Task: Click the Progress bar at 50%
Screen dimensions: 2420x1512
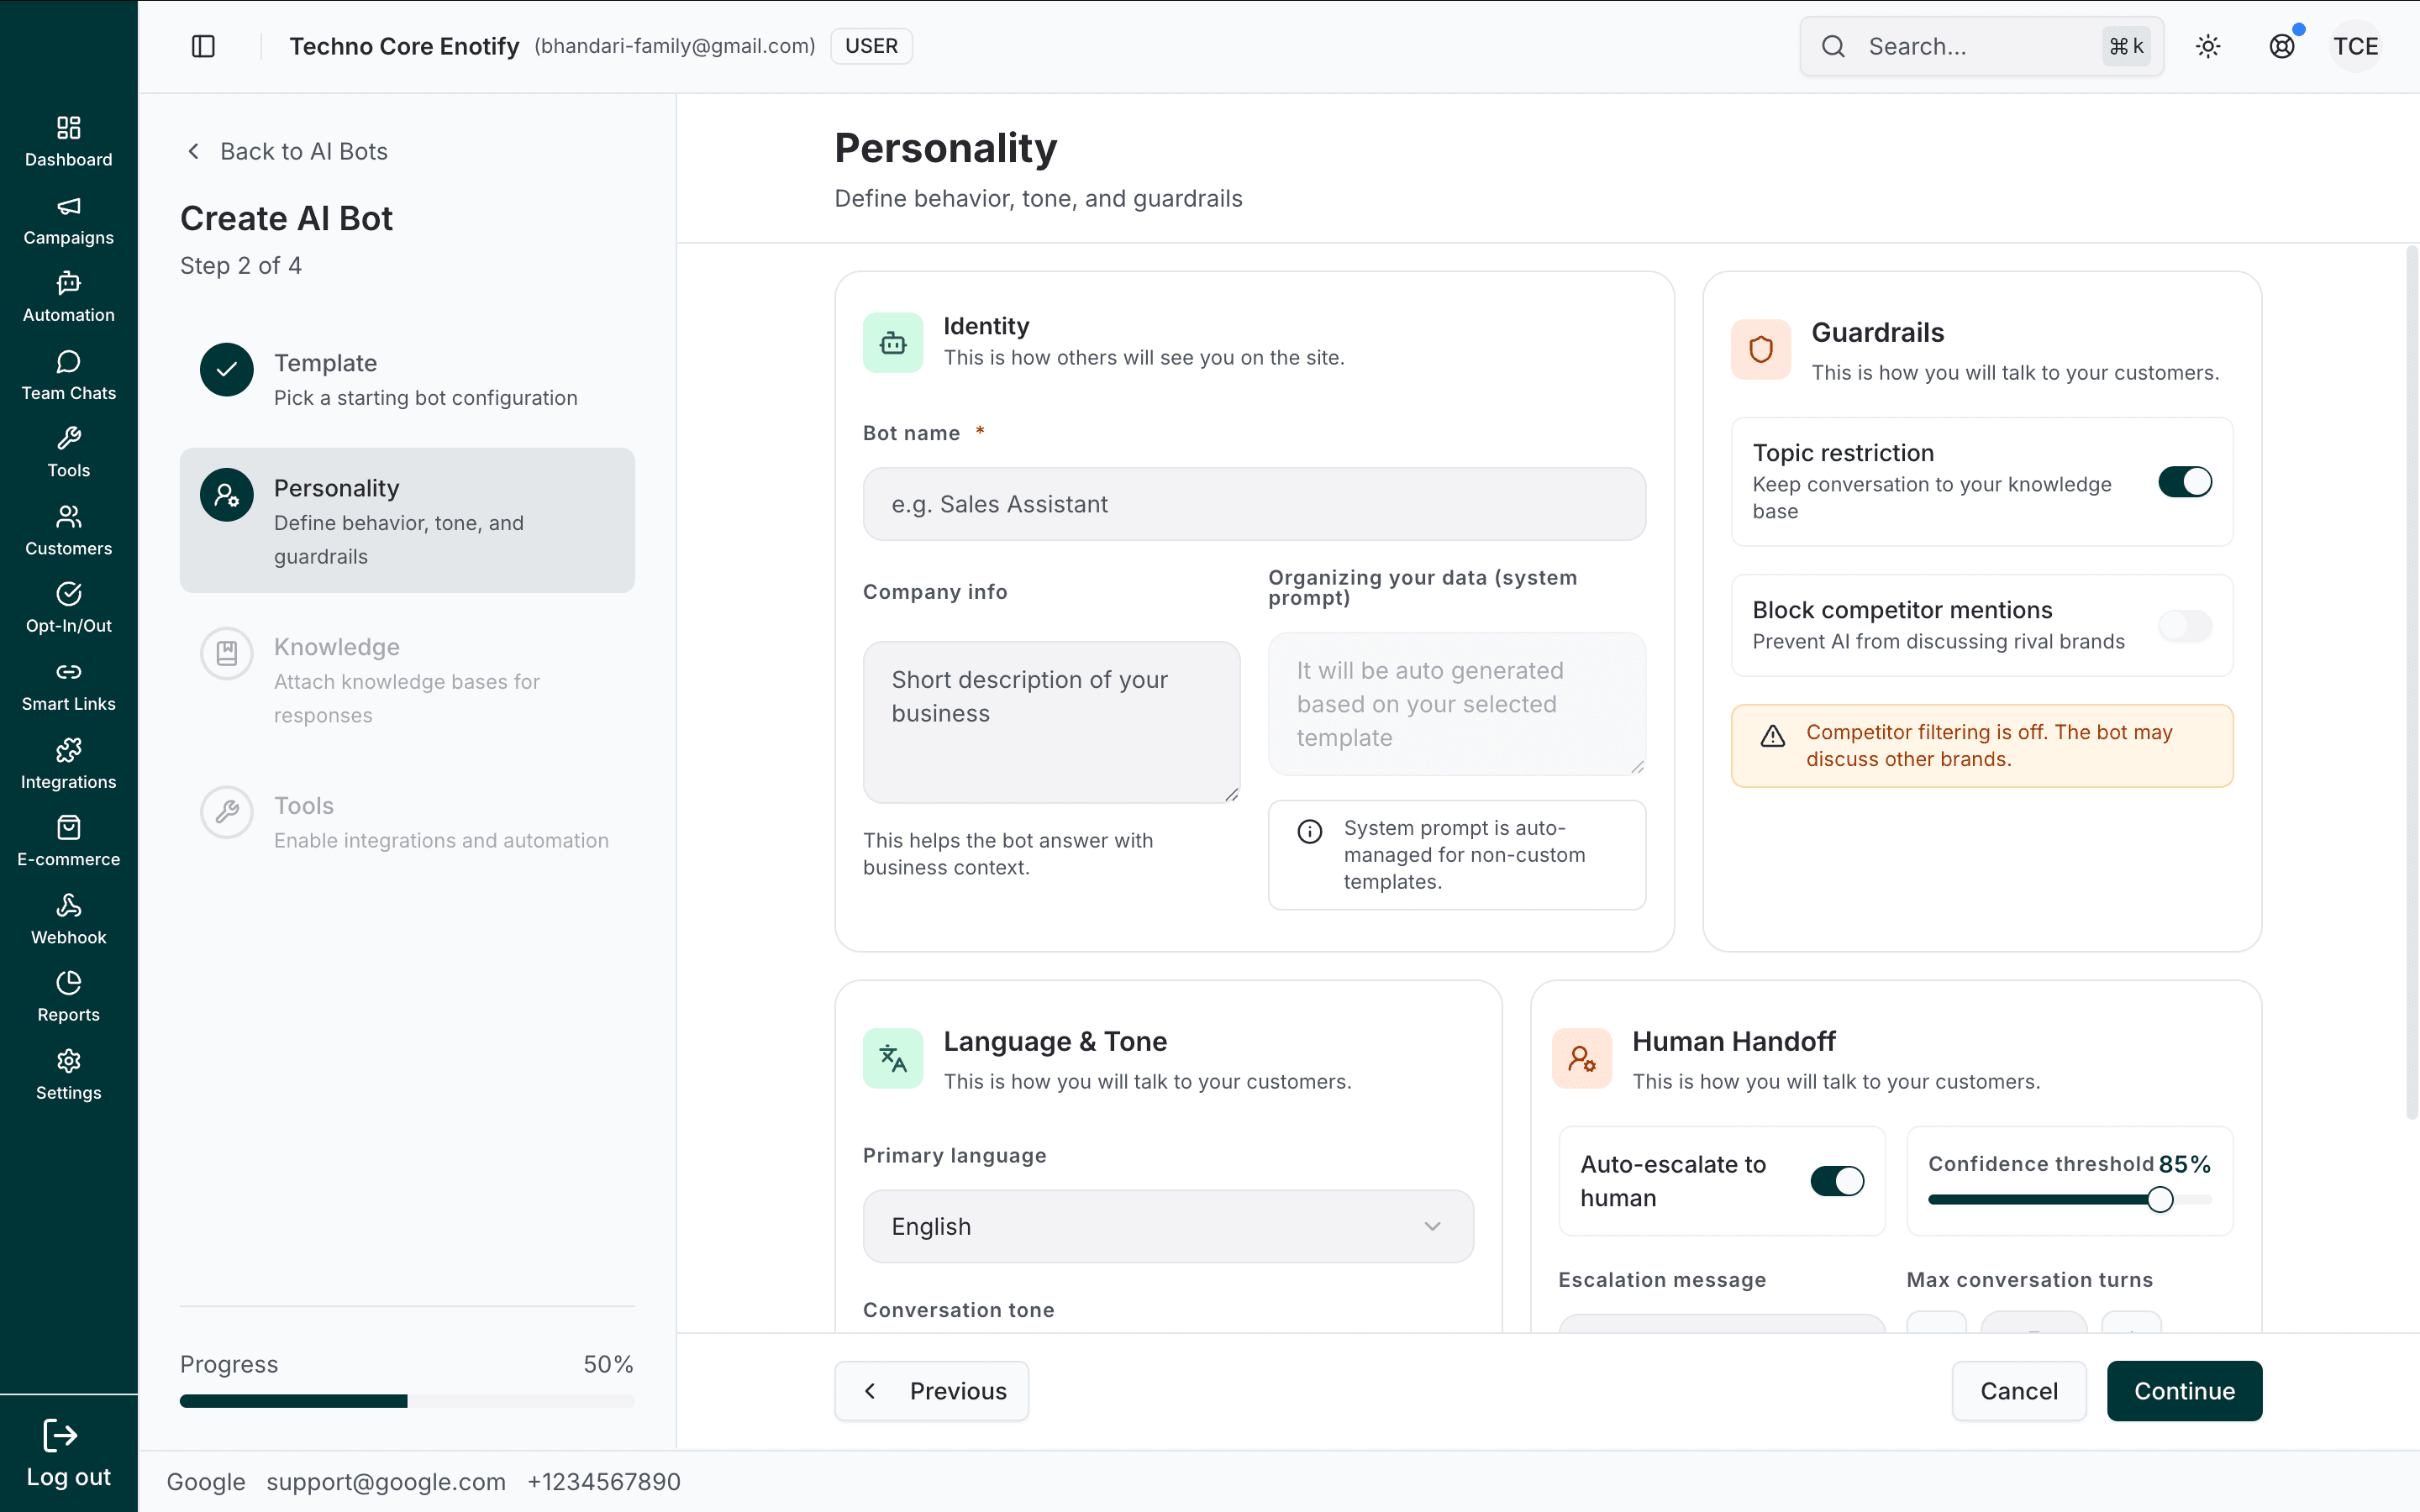Action: (407, 1401)
